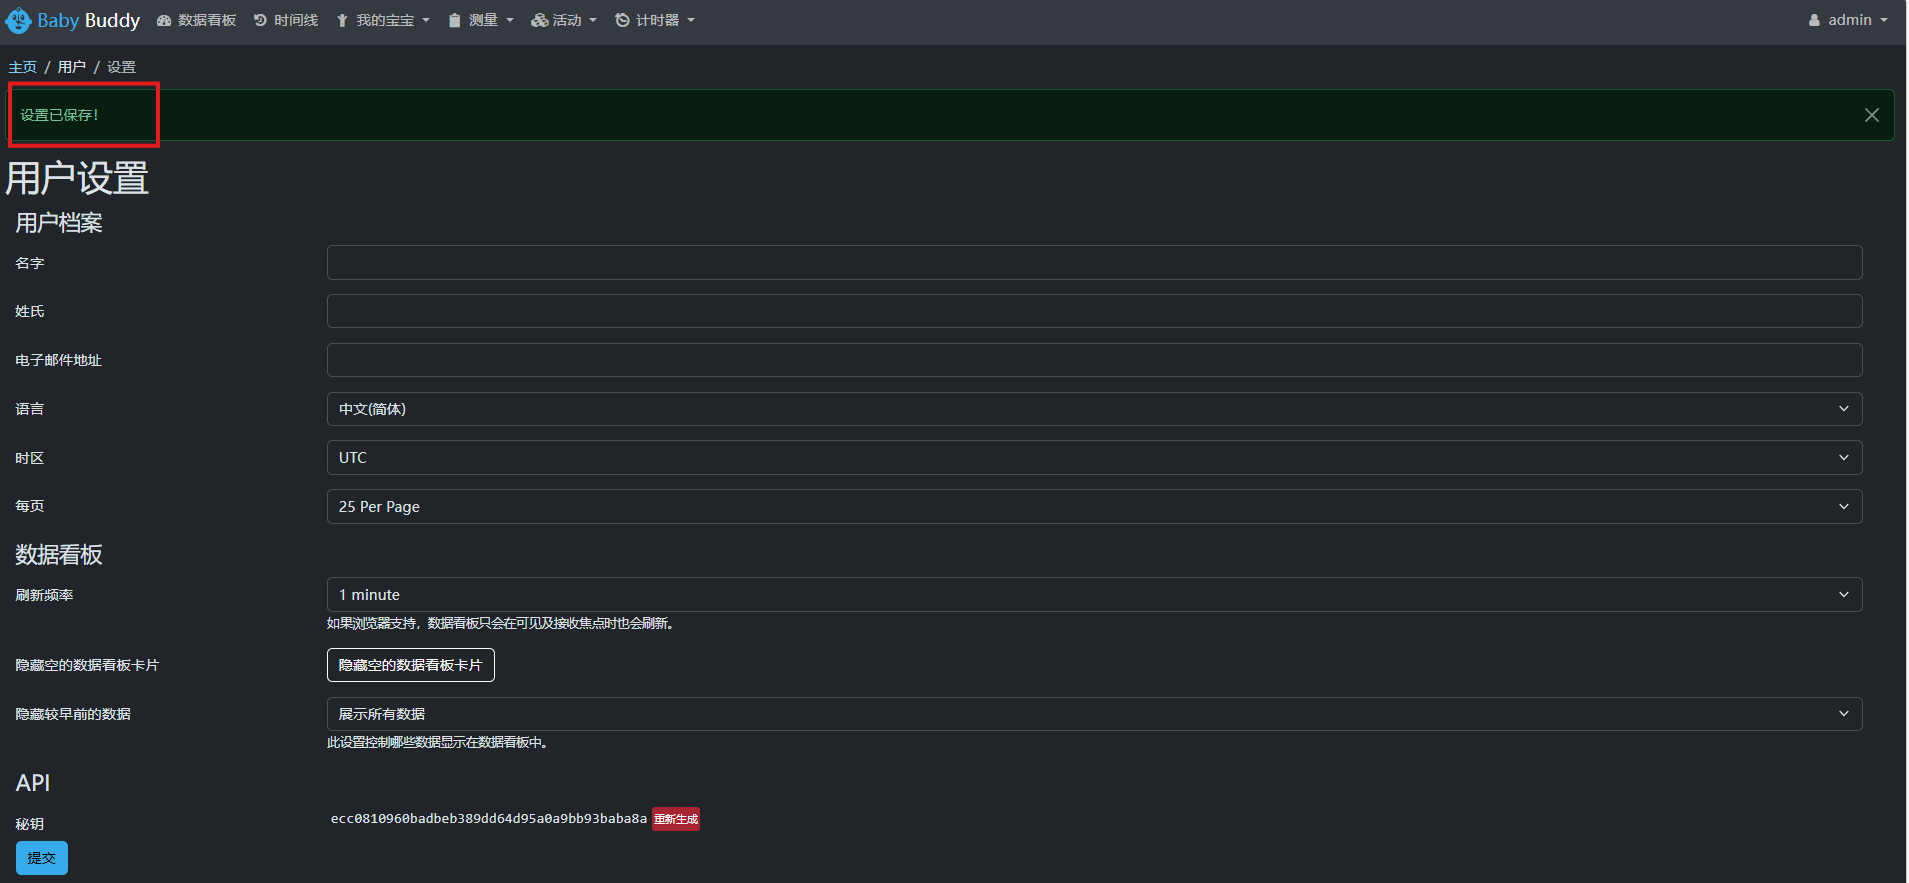This screenshot has width=1909, height=883.
Task: Expand the 我的宝宝 menu
Action: tap(383, 20)
